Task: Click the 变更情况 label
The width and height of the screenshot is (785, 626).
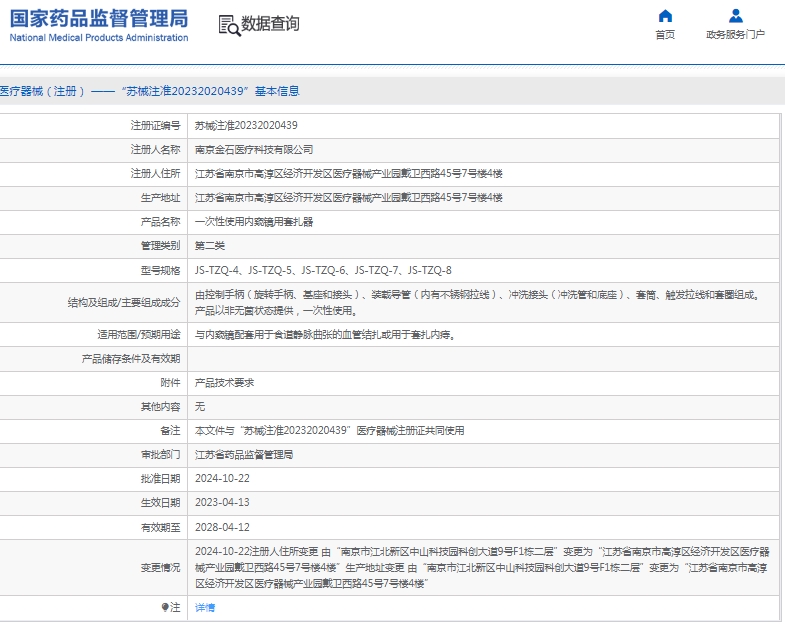Action: 160,567
